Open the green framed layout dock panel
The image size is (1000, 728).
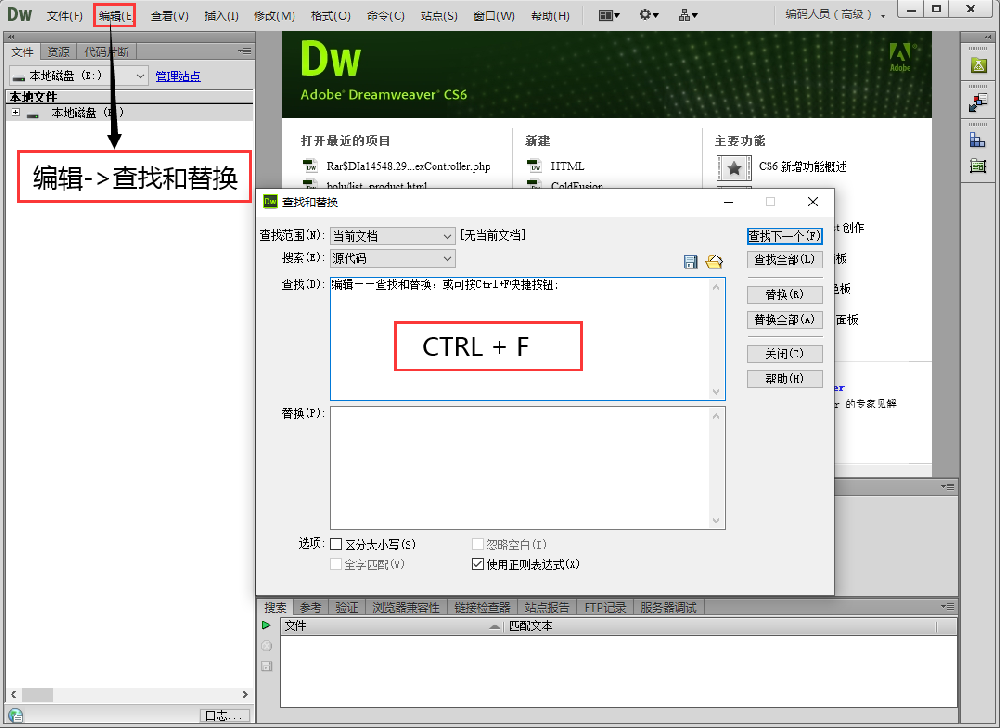point(978,166)
